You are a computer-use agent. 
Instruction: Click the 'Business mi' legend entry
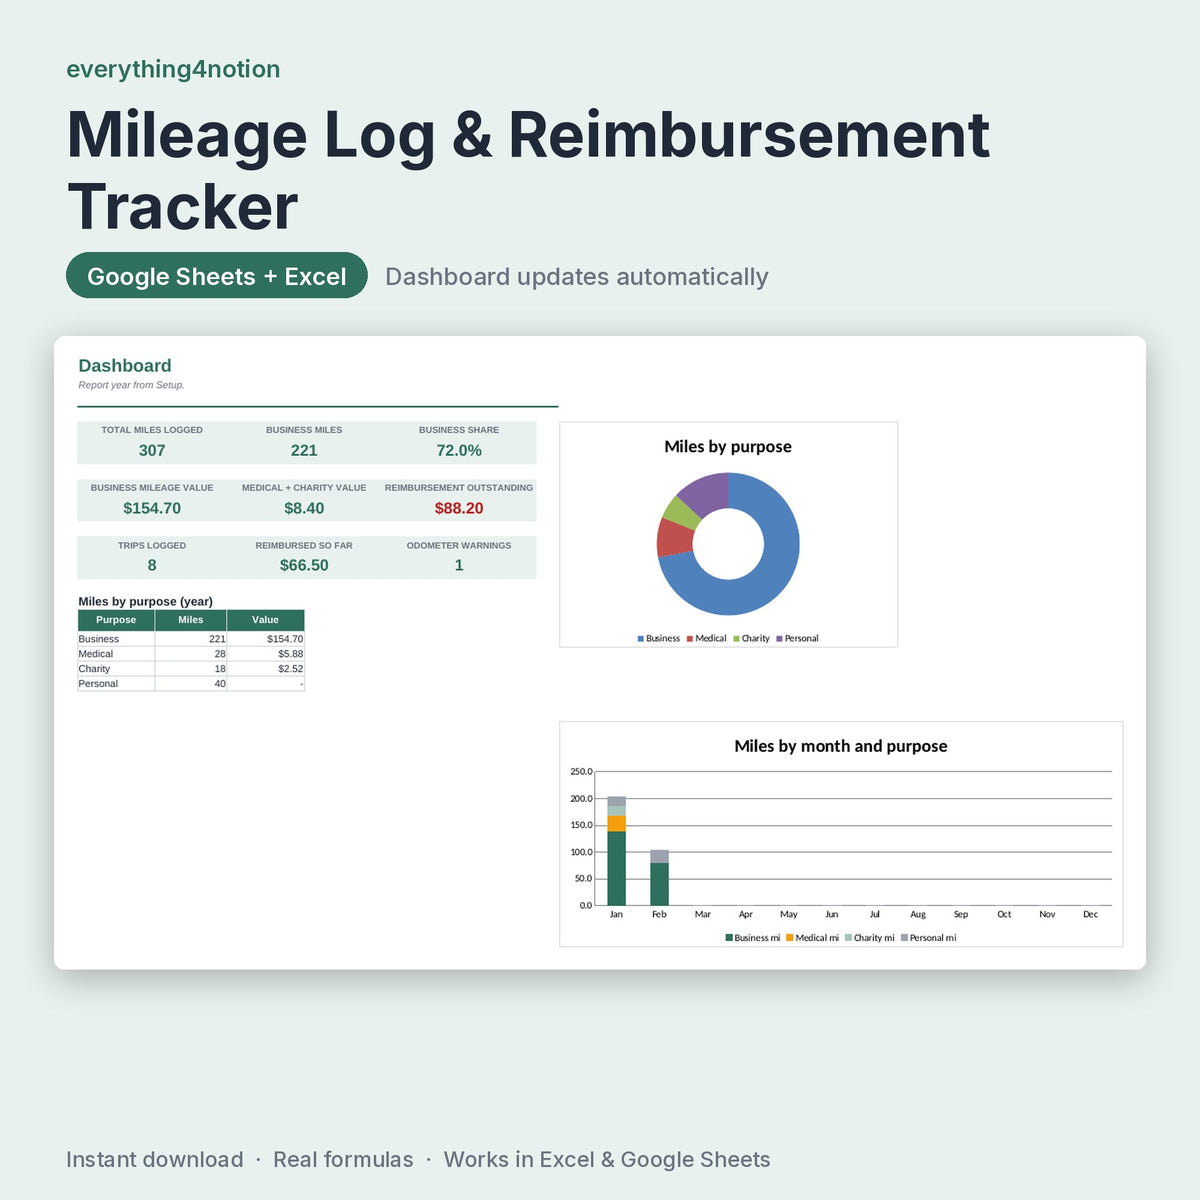(x=753, y=938)
